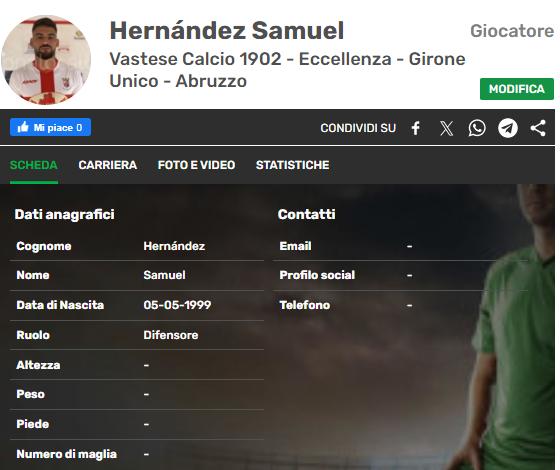Viewport: 560px width, 470px height.
Task: Share on X via the X icon
Action: tap(446, 128)
